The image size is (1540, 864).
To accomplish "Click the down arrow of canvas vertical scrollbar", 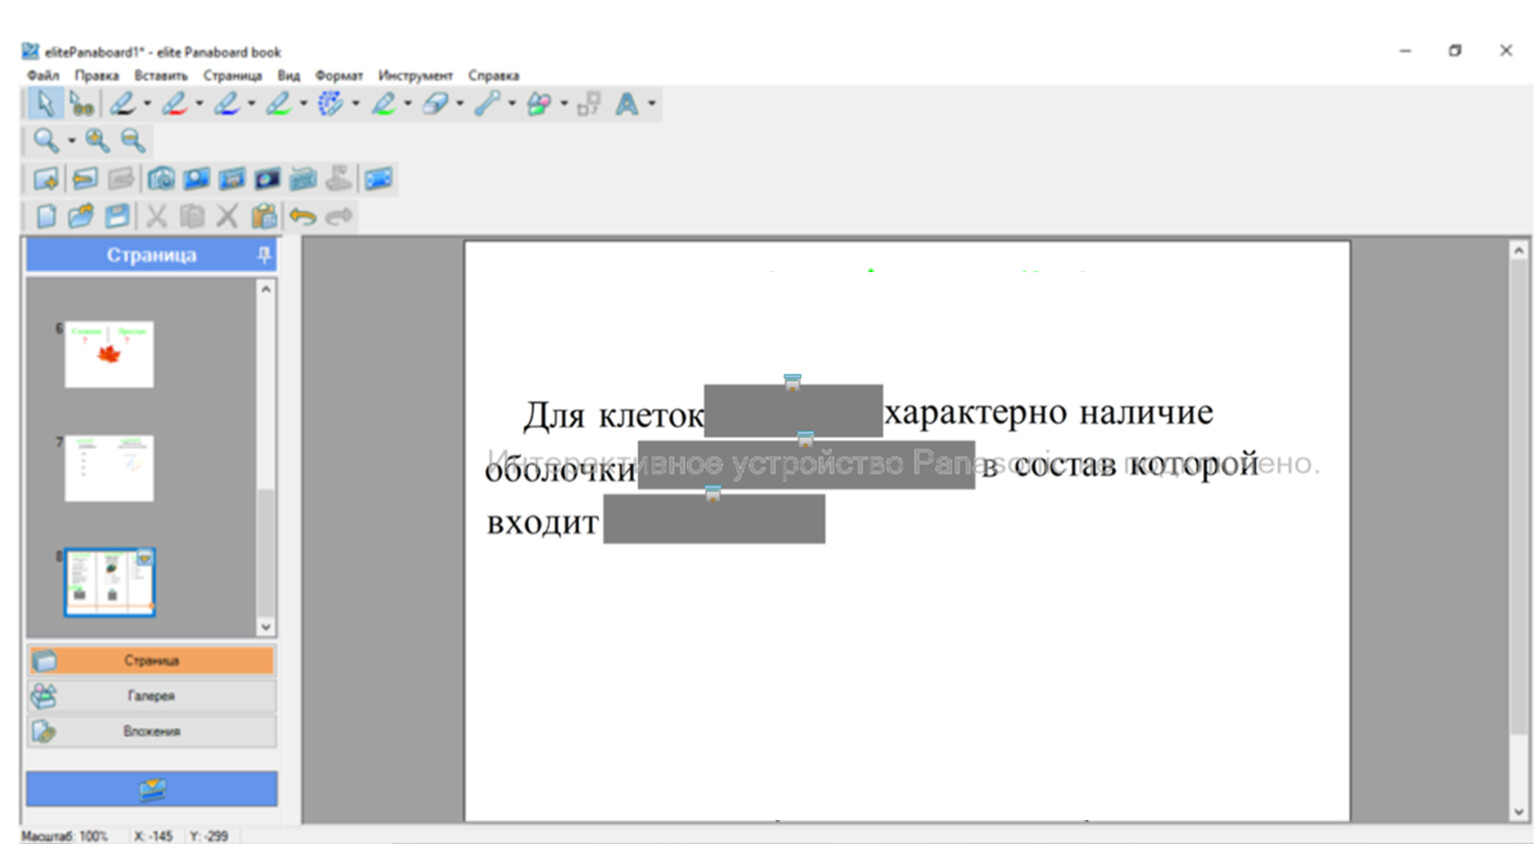I will coord(1518,812).
